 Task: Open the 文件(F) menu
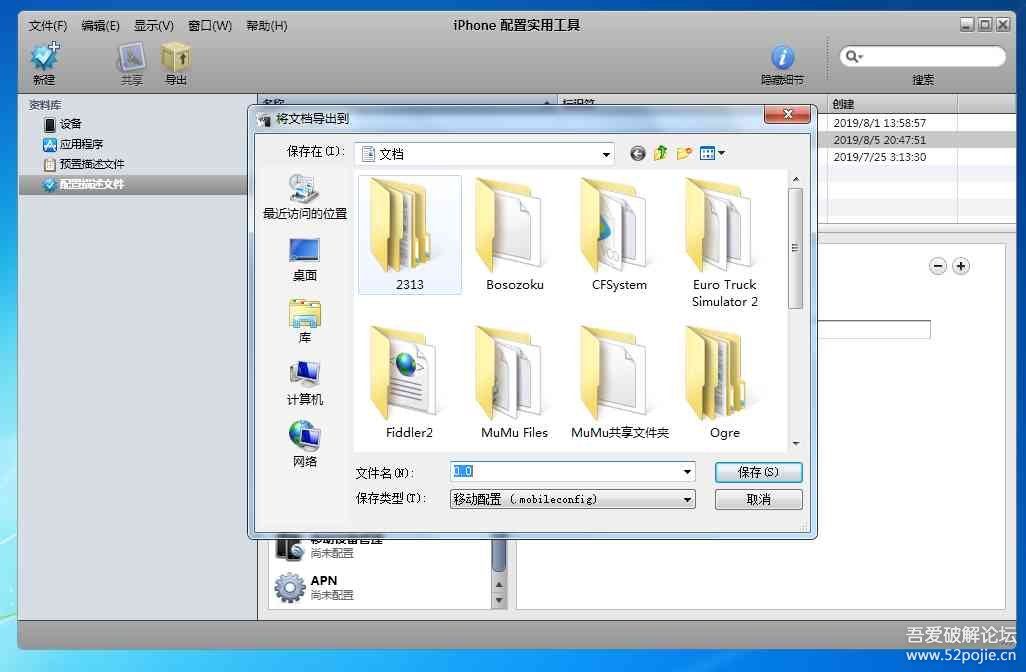coord(48,26)
